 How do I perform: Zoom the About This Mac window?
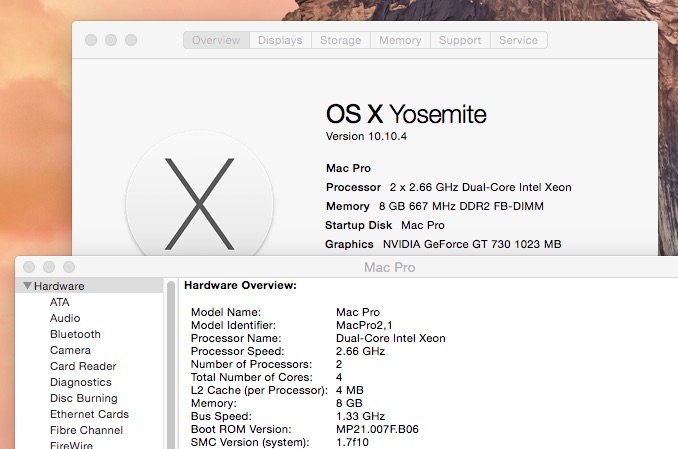click(131, 40)
